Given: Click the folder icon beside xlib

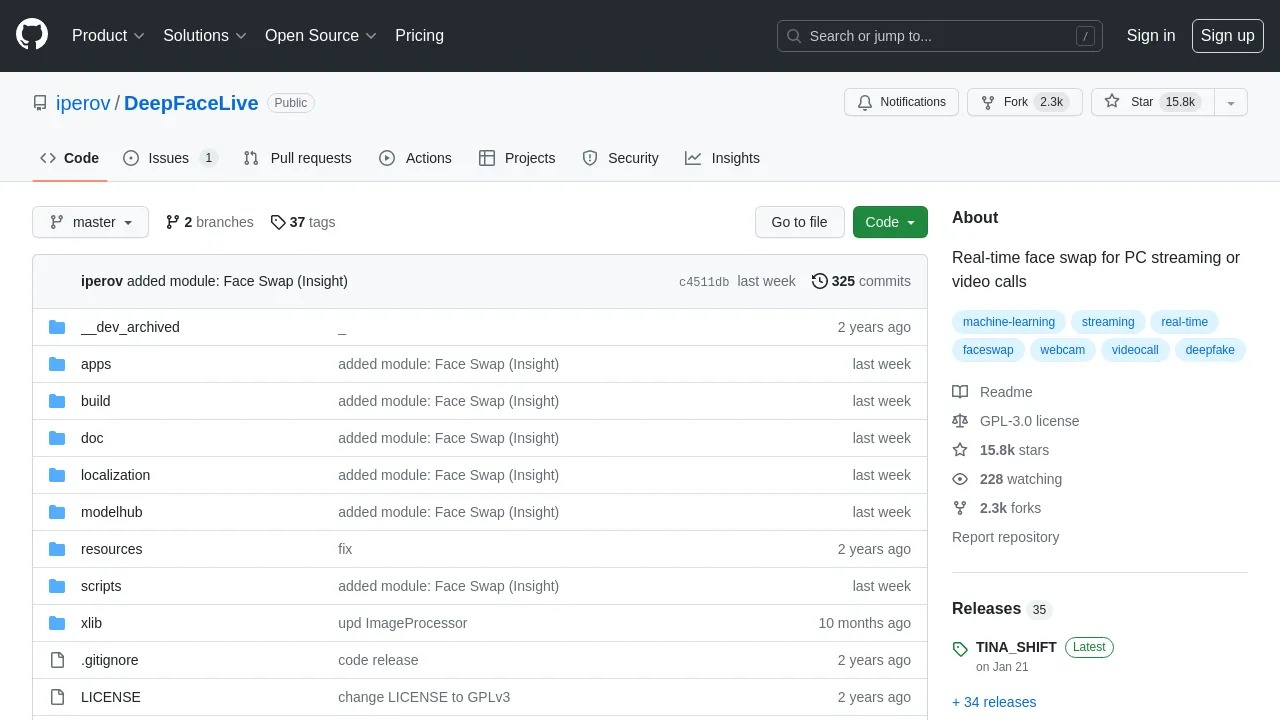Looking at the screenshot, I should 57,623.
